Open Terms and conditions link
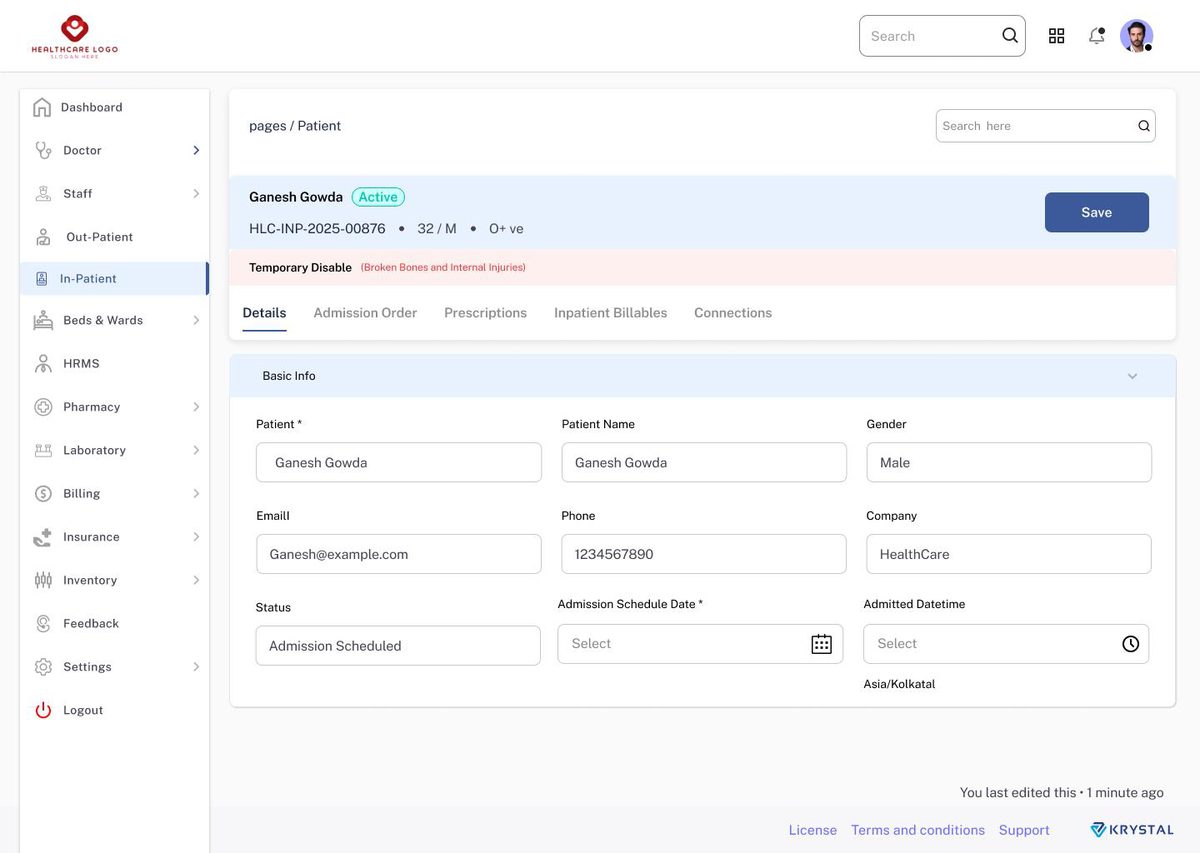 click(x=918, y=830)
